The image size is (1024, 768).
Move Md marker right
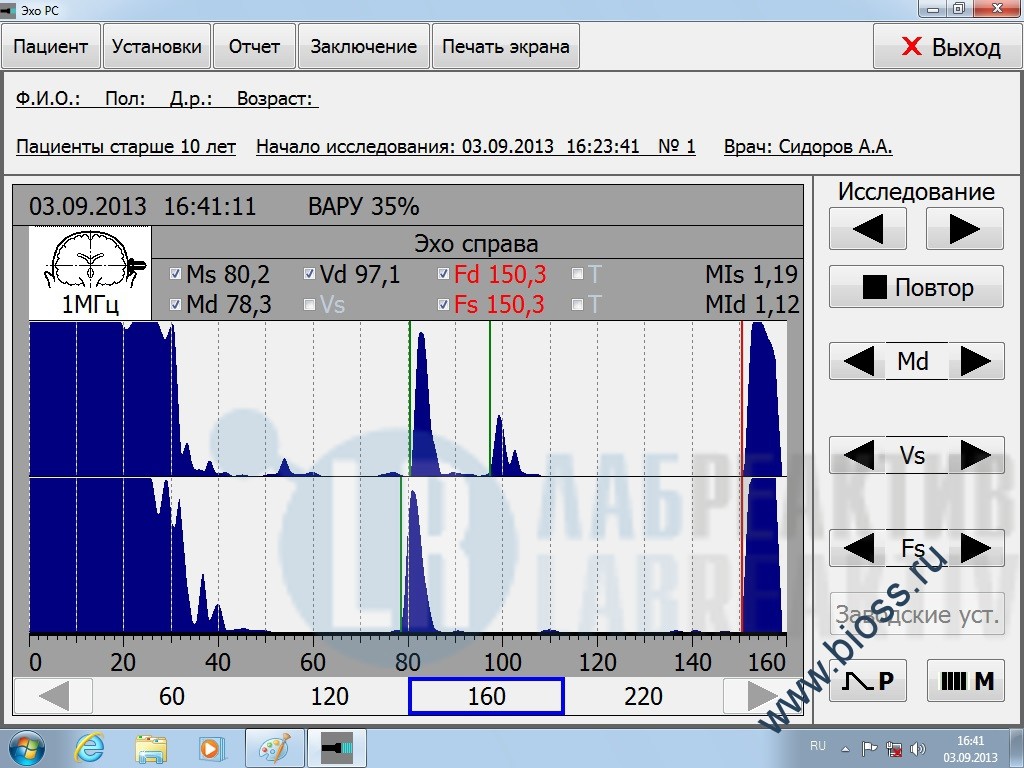point(976,361)
